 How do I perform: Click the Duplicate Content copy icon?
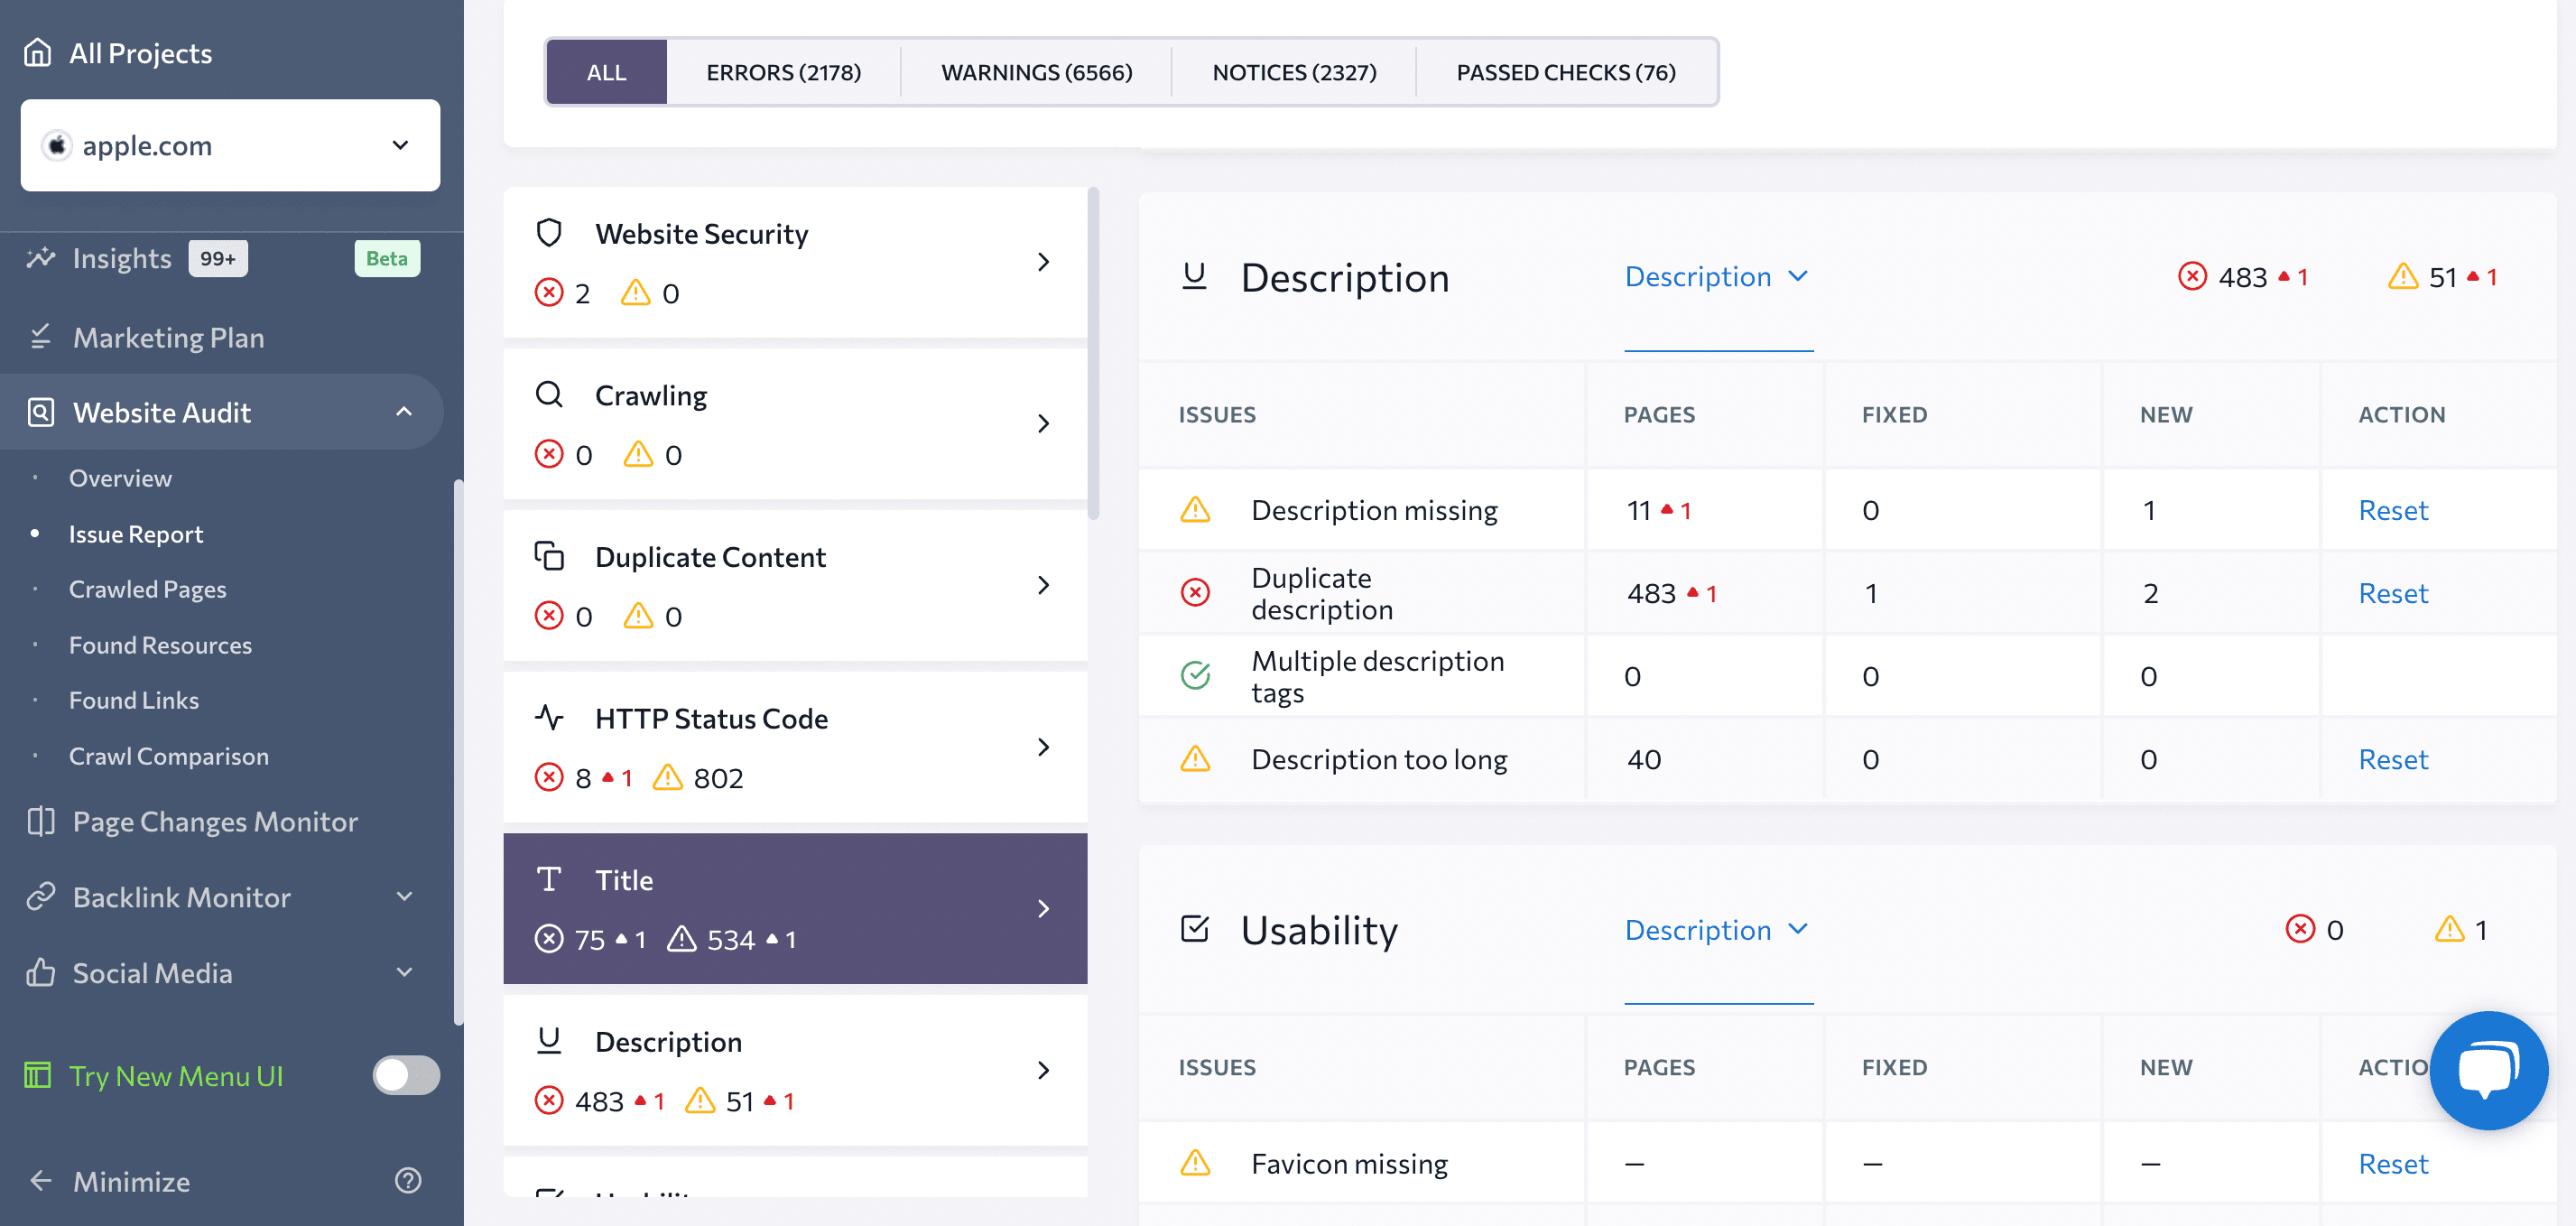point(549,555)
